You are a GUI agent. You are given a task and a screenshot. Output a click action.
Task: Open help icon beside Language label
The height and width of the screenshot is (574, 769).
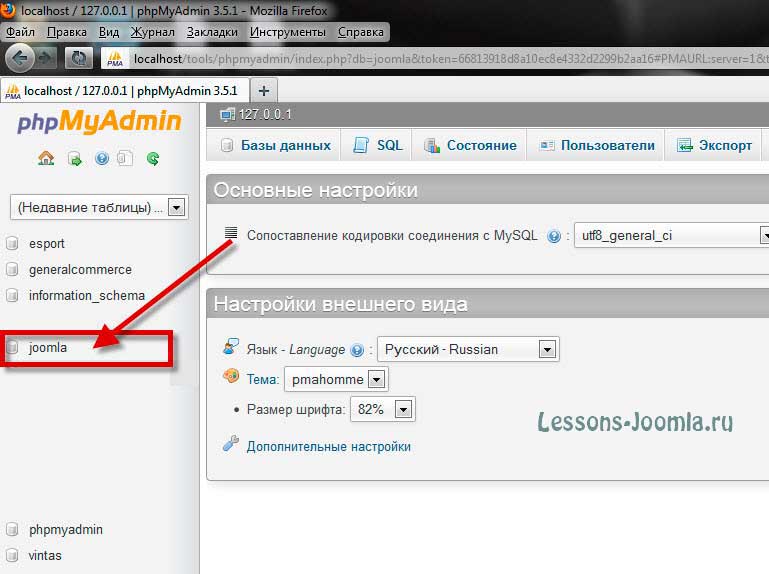pyautogui.click(x=358, y=350)
